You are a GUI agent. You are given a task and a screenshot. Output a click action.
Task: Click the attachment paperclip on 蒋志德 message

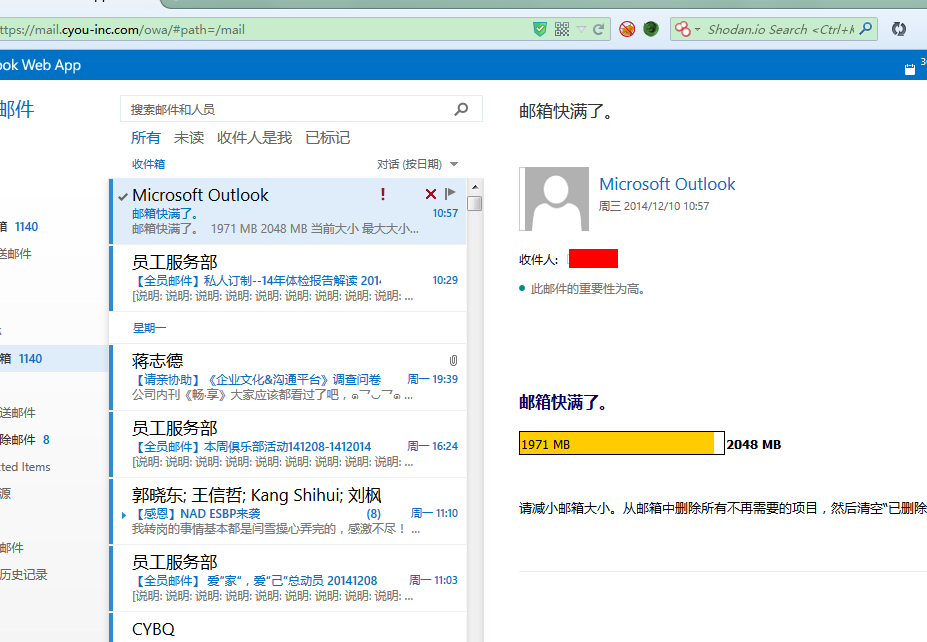[453, 360]
